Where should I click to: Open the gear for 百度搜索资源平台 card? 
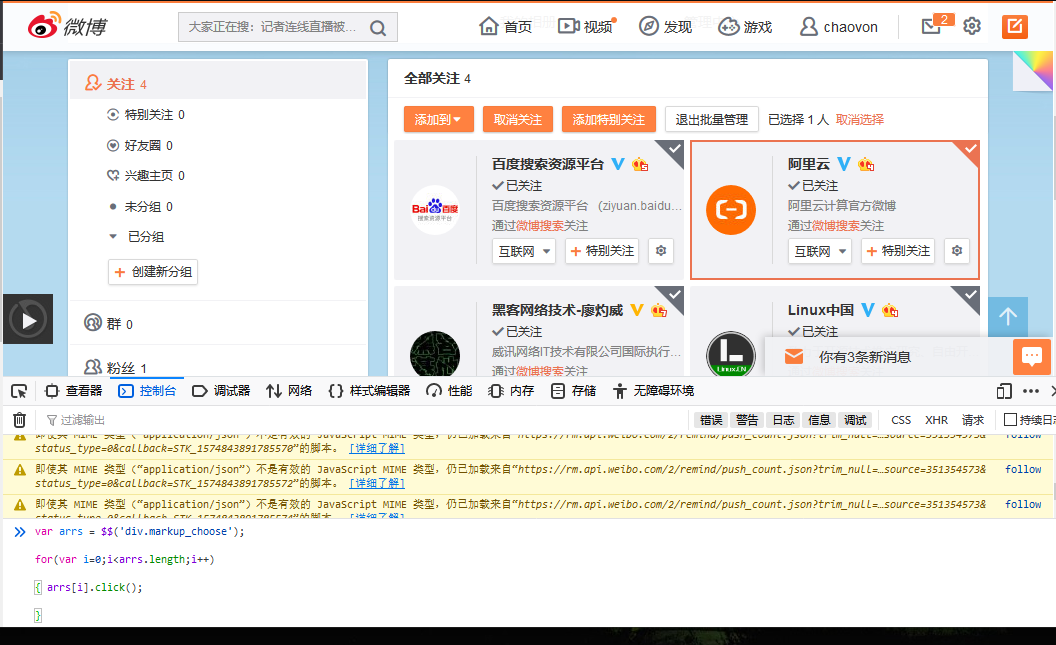pyautogui.click(x=661, y=250)
